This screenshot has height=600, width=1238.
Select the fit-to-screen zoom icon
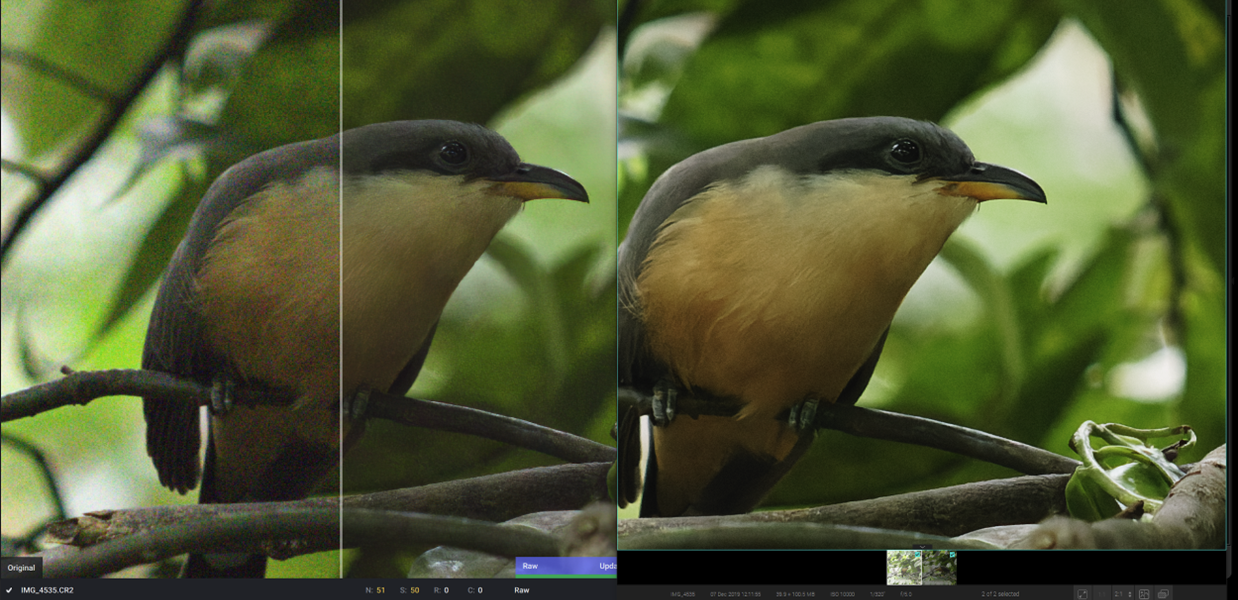tap(1082, 592)
